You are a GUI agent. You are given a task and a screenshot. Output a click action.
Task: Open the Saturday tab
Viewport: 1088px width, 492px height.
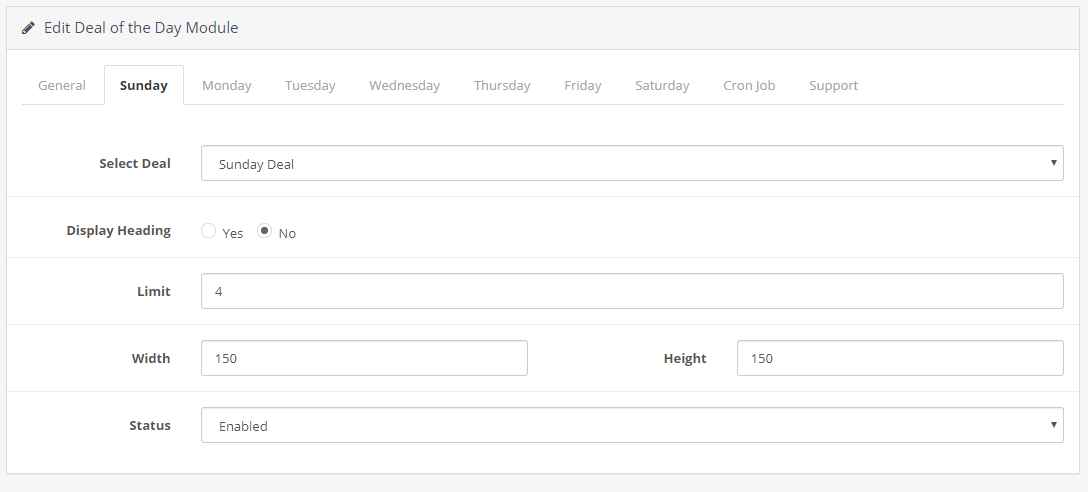[x=663, y=85]
